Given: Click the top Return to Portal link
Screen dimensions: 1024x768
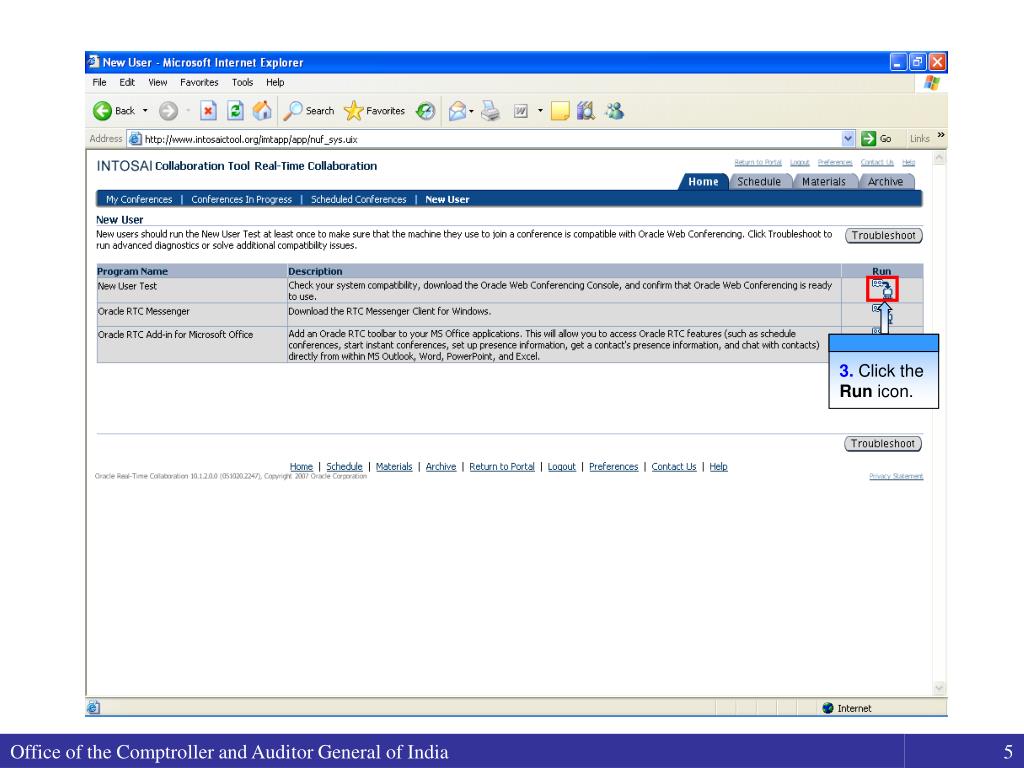Looking at the screenshot, I should click(x=758, y=162).
